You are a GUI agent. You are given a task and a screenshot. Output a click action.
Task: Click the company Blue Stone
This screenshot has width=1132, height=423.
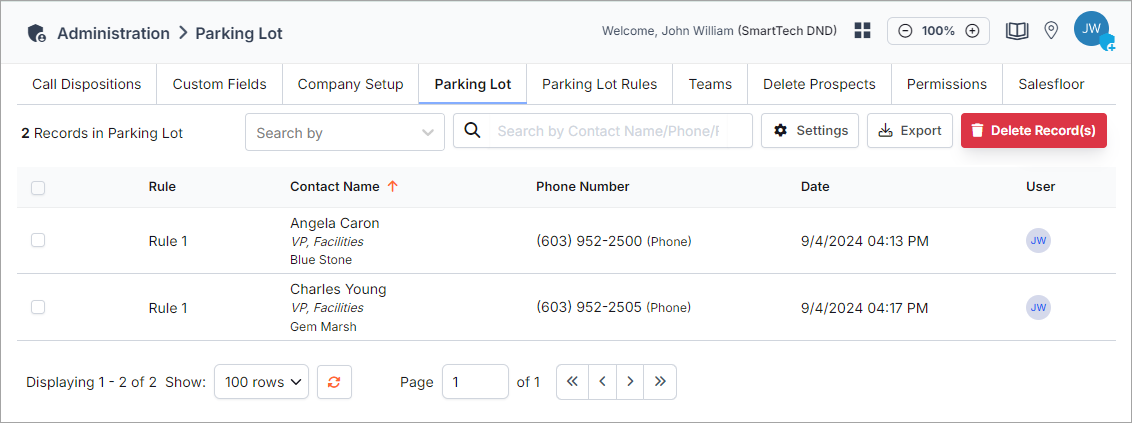click(x=321, y=260)
